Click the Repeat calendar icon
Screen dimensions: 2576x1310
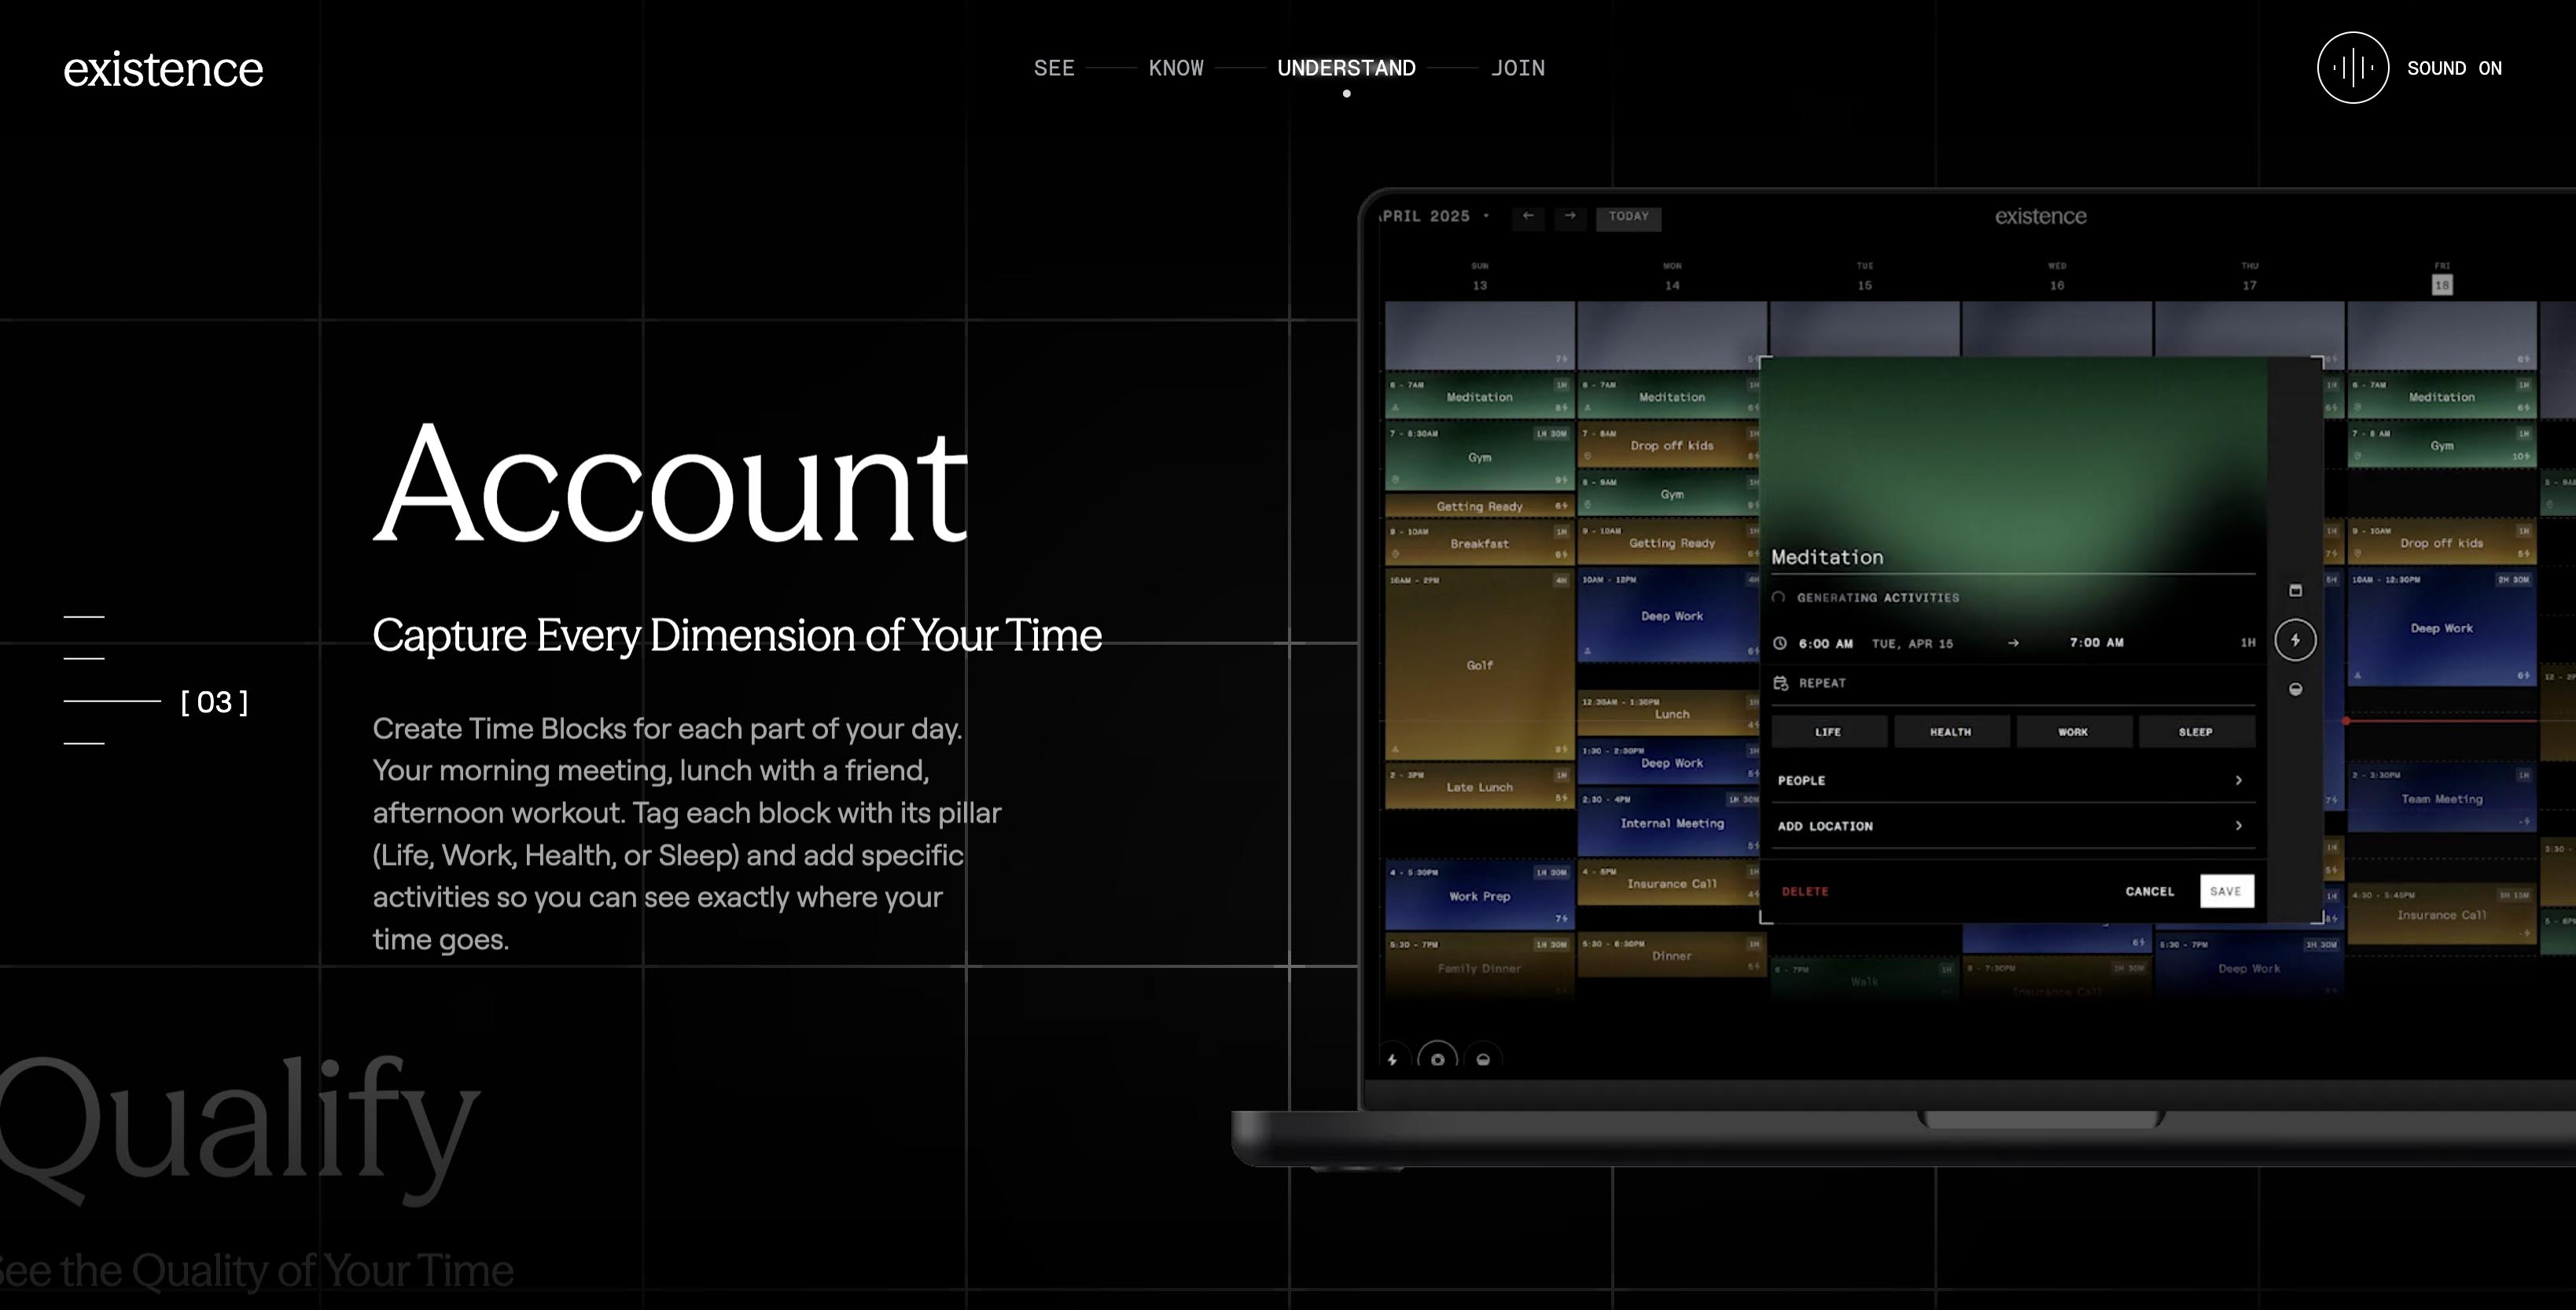(x=1780, y=683)
